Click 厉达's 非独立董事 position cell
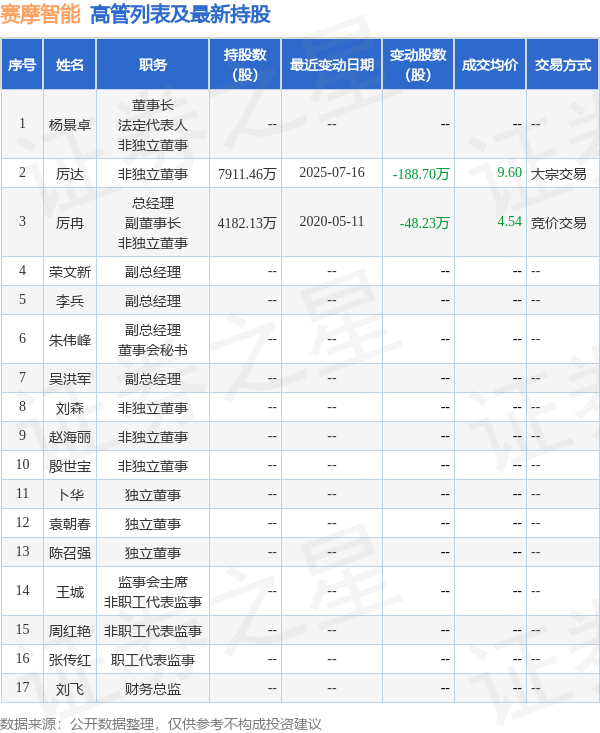Image resolution: width=600 pixels, height=733 pixels. (x=152, y=174)
